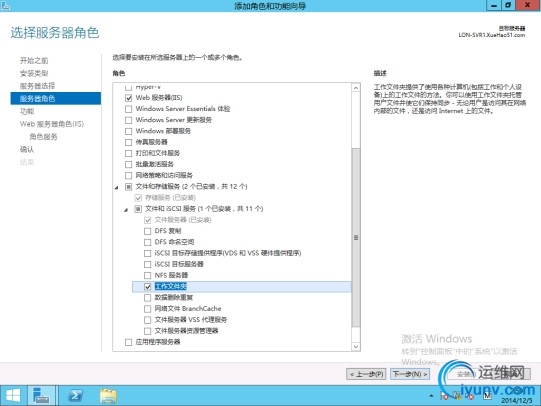Go to the 功能 wizard step

click(x=27, y=111)
